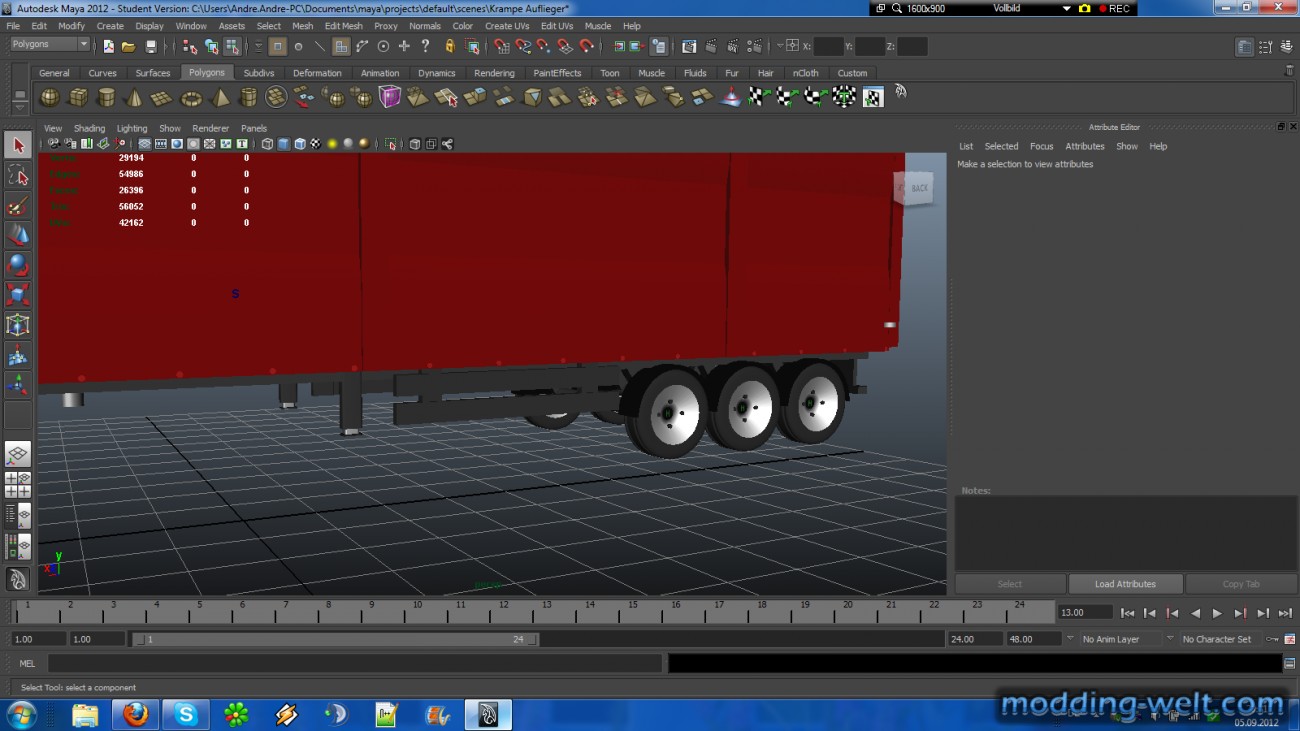Screen dimensions: 1300x731
Task: Create a polygon cylinder from the shelf
Action: tap(105, 97)
